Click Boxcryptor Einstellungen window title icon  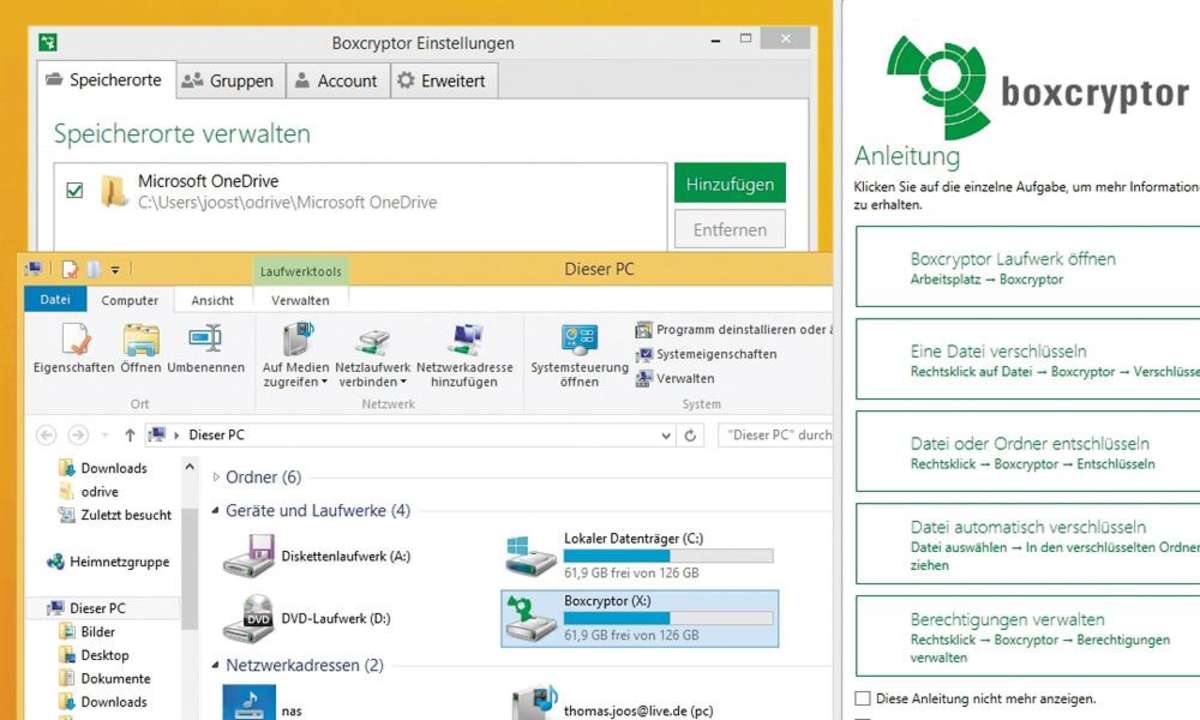(48, 42)
